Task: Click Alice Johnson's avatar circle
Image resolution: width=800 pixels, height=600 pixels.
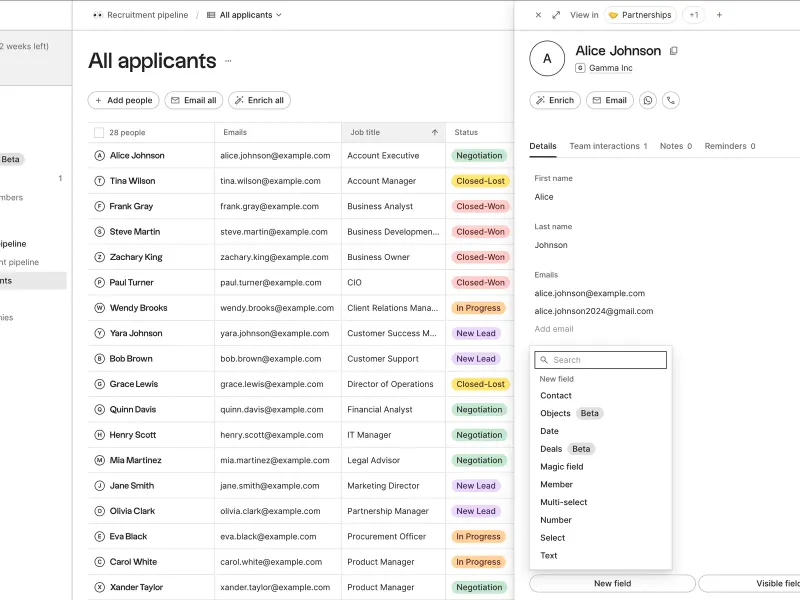Action: click(x=547, y=59)
